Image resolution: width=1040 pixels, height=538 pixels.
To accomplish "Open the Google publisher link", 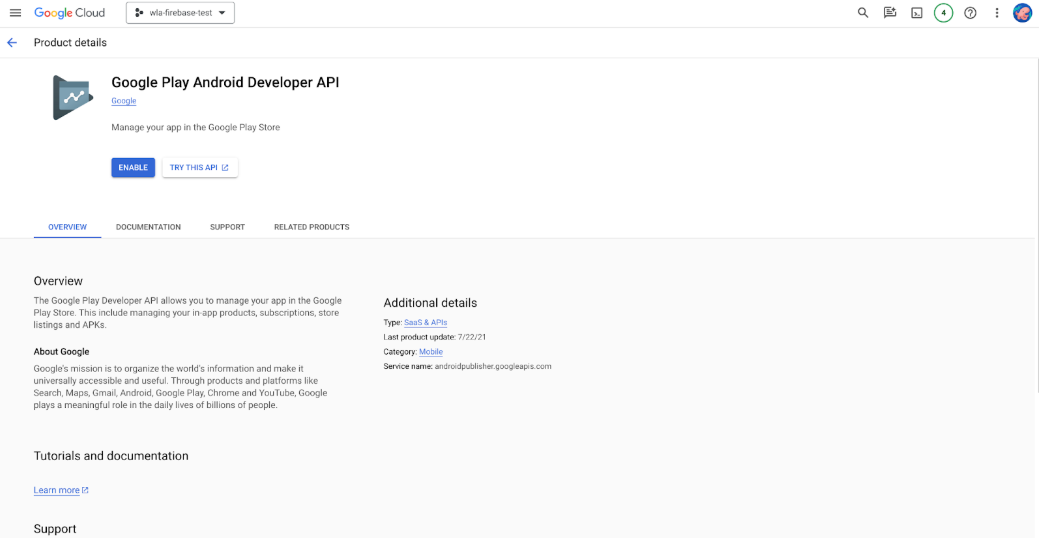I will point(123,101).
